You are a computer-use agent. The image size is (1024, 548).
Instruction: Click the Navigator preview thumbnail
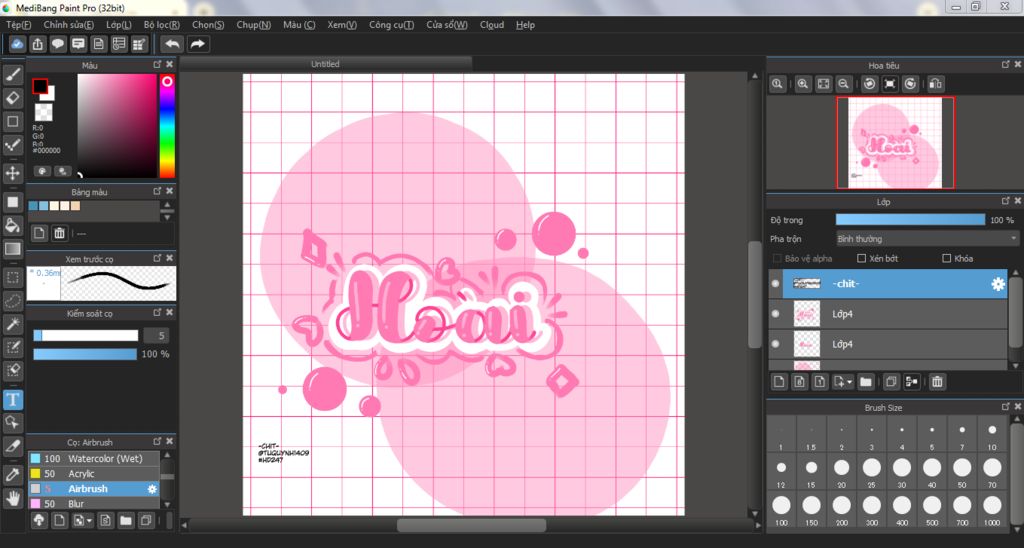pyautogui.click(x=895, y=143)
